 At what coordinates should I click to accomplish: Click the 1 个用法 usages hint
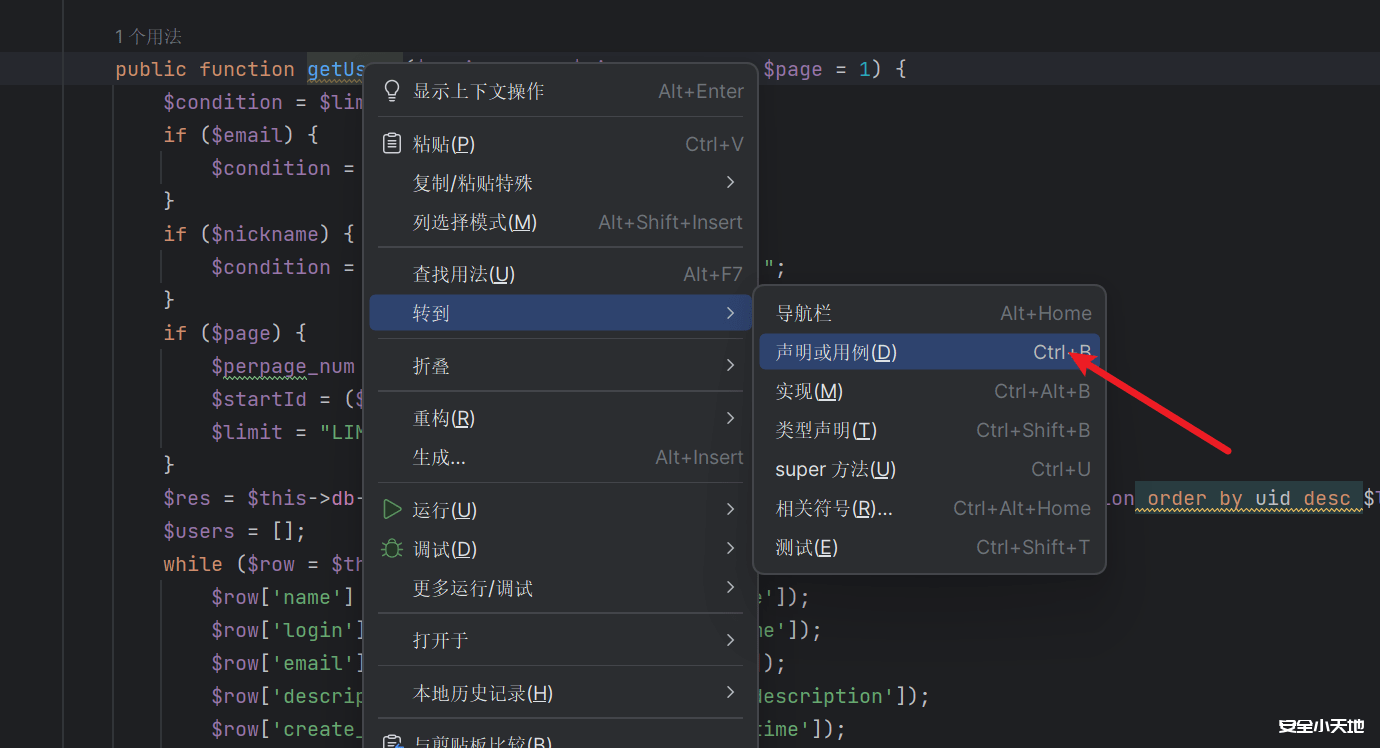tap(147, 36)
